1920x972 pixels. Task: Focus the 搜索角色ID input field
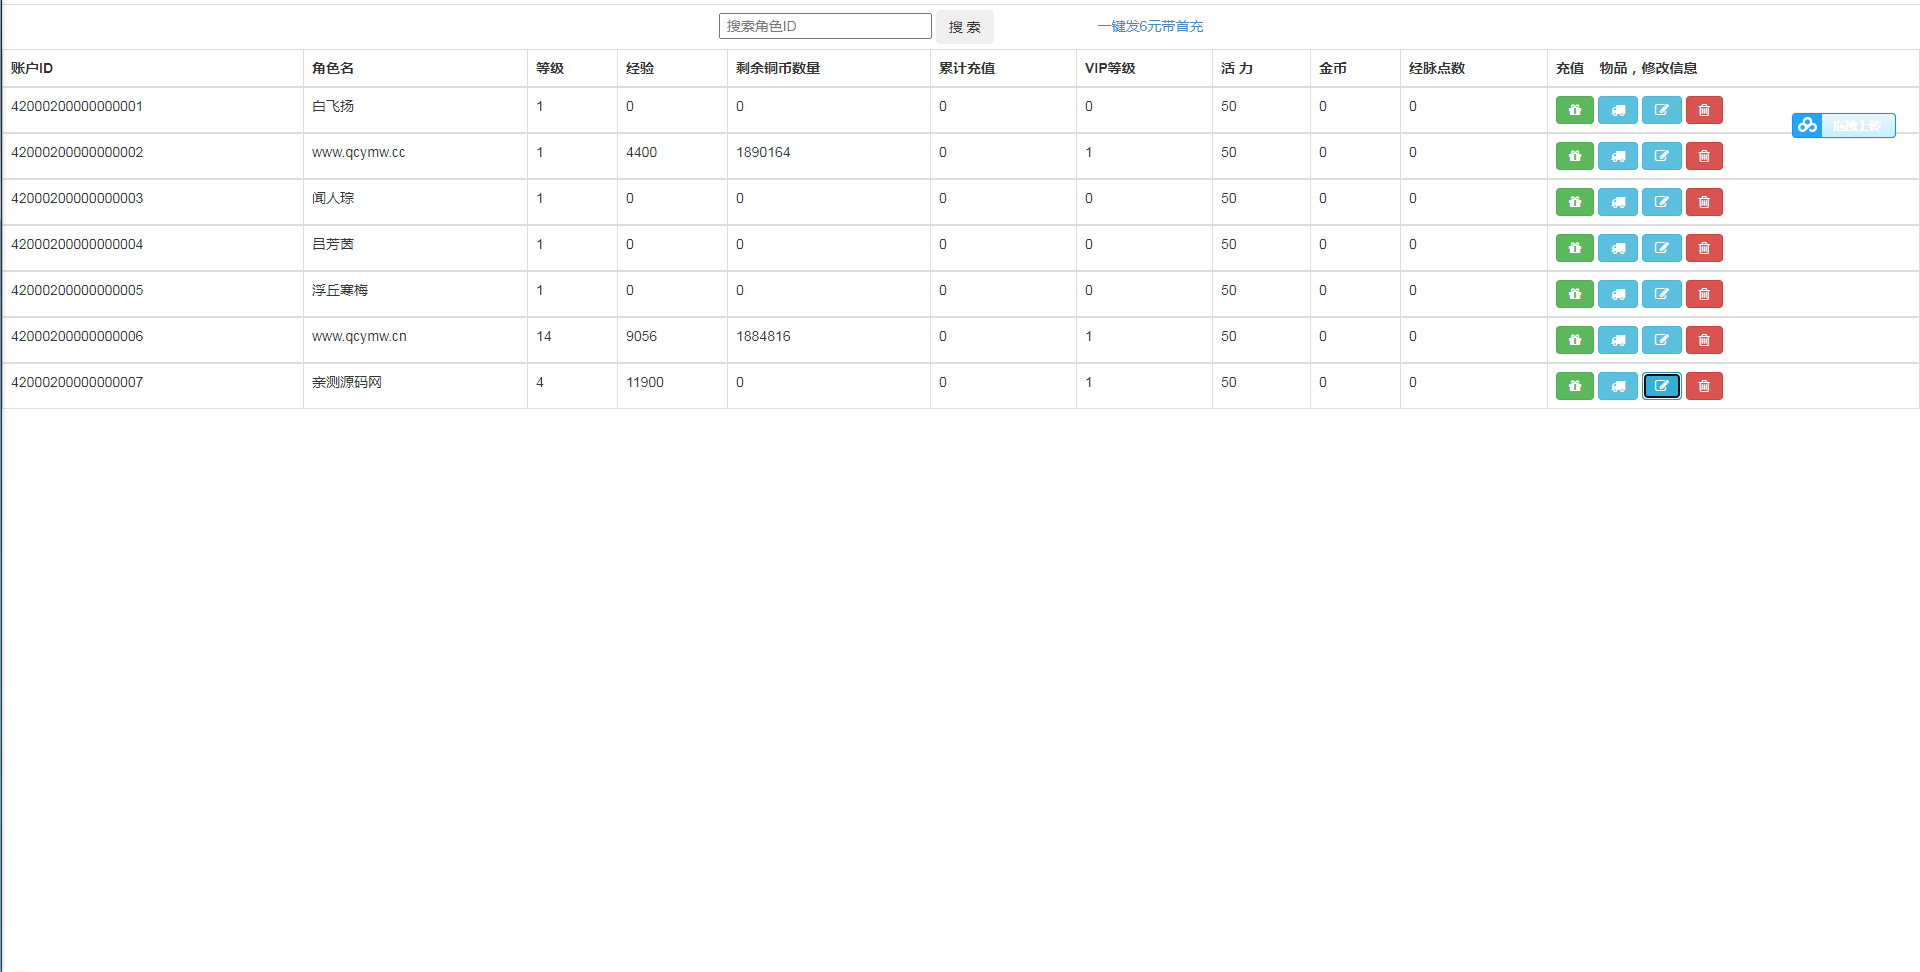[x=825, y=26]
